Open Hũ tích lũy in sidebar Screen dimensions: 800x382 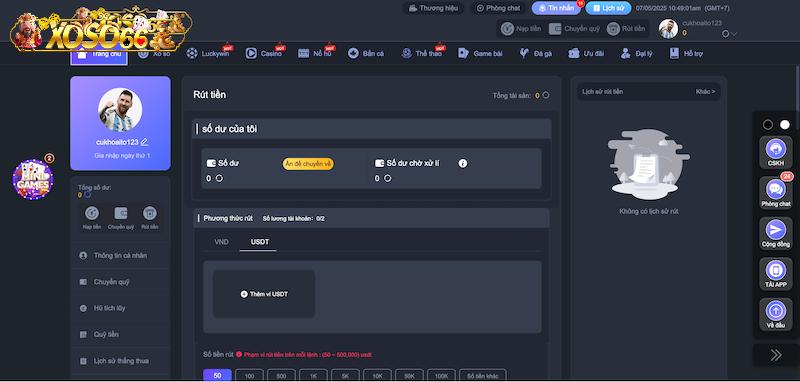click(x=120, y=308)
